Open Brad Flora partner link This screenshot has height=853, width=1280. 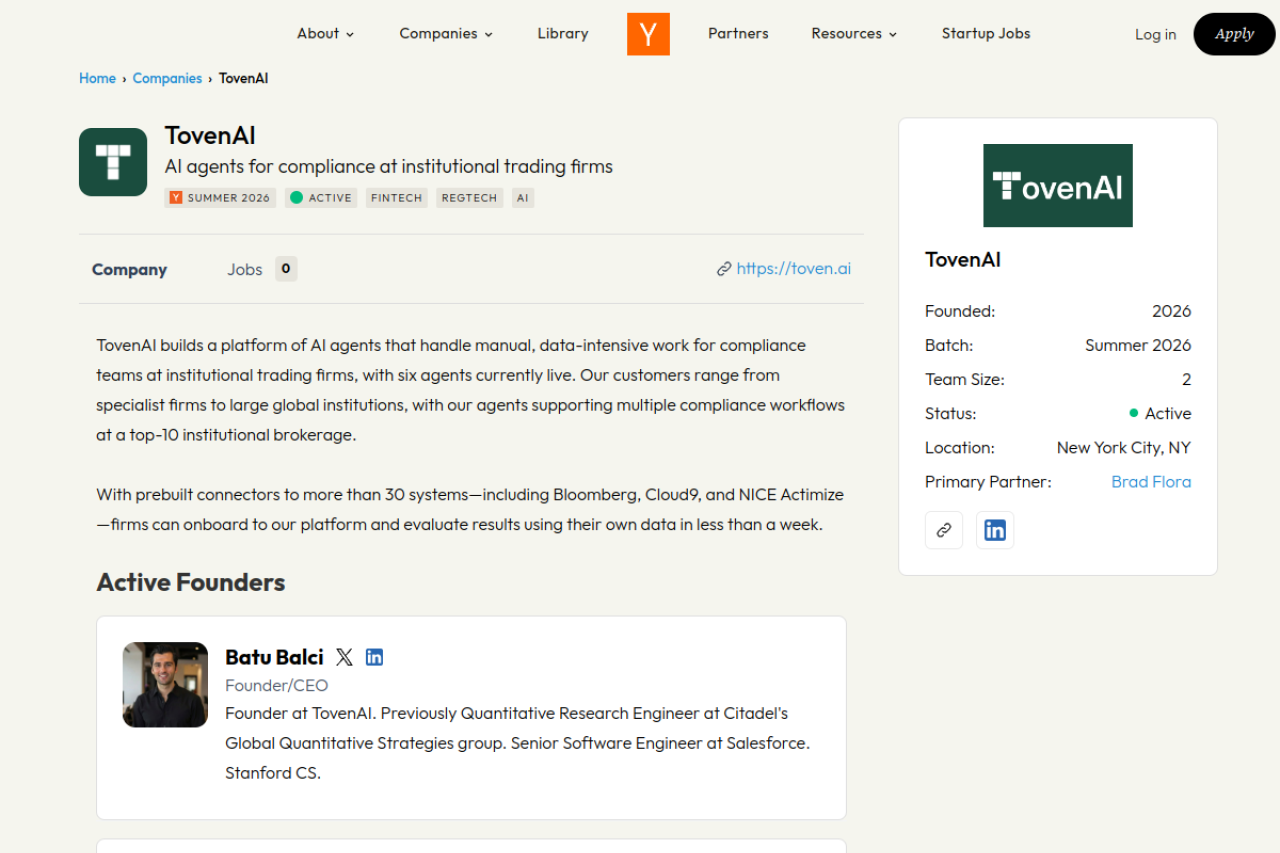(1151, 482)
